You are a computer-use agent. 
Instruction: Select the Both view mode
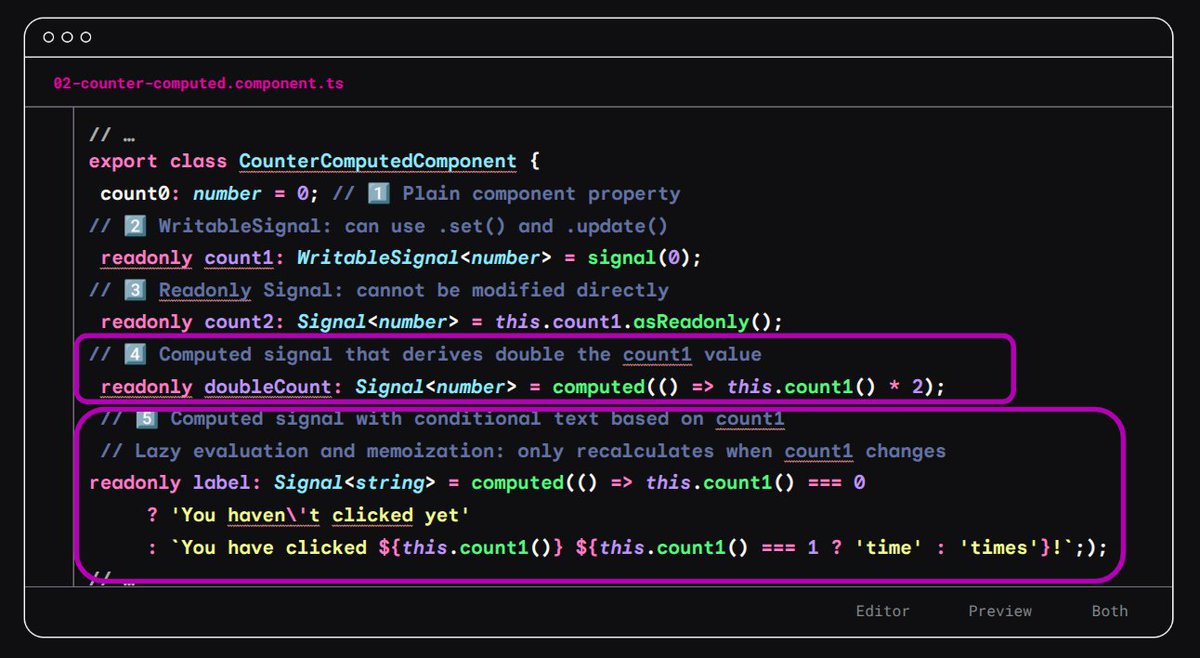pos(1108,610)
